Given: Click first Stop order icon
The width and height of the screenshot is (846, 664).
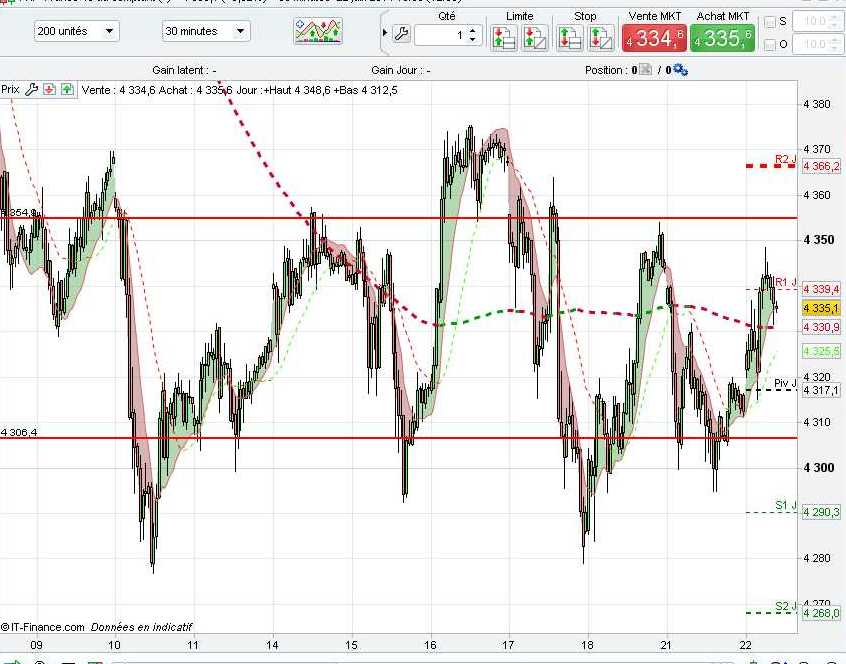Looking at the screenshot, I should click(x=570, y=38).
